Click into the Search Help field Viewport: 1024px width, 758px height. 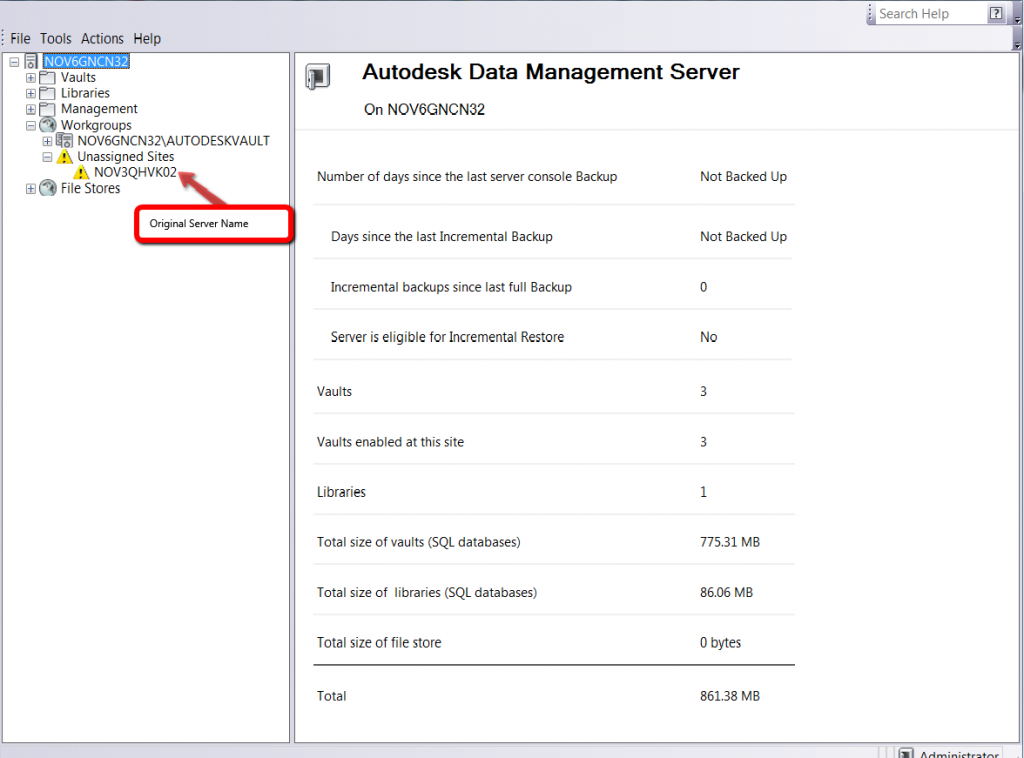(927, 14)
